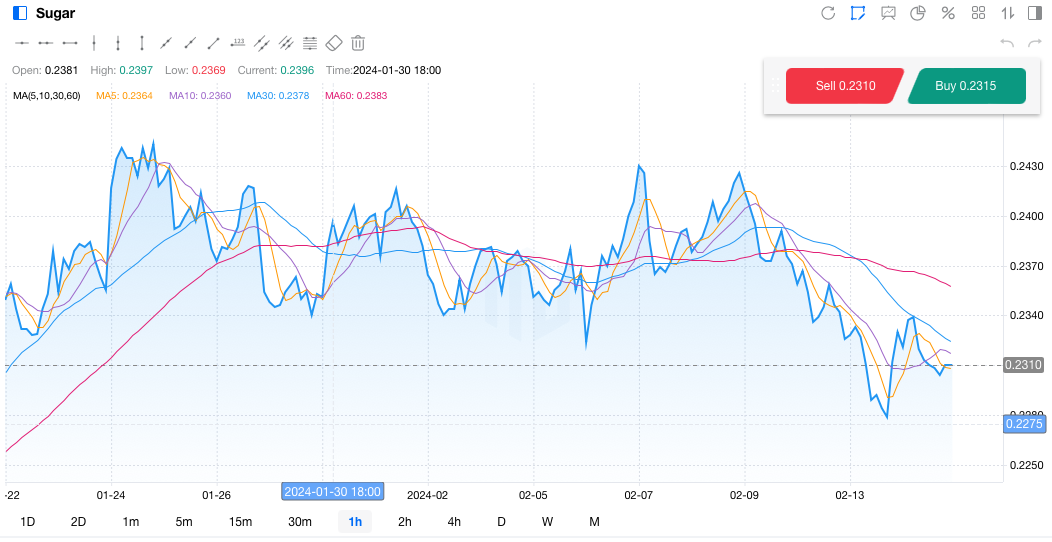The image size is (1052, 542).
Task: Grab the dotted handle on the Sell/Buy panel
Action: (774, 86)
